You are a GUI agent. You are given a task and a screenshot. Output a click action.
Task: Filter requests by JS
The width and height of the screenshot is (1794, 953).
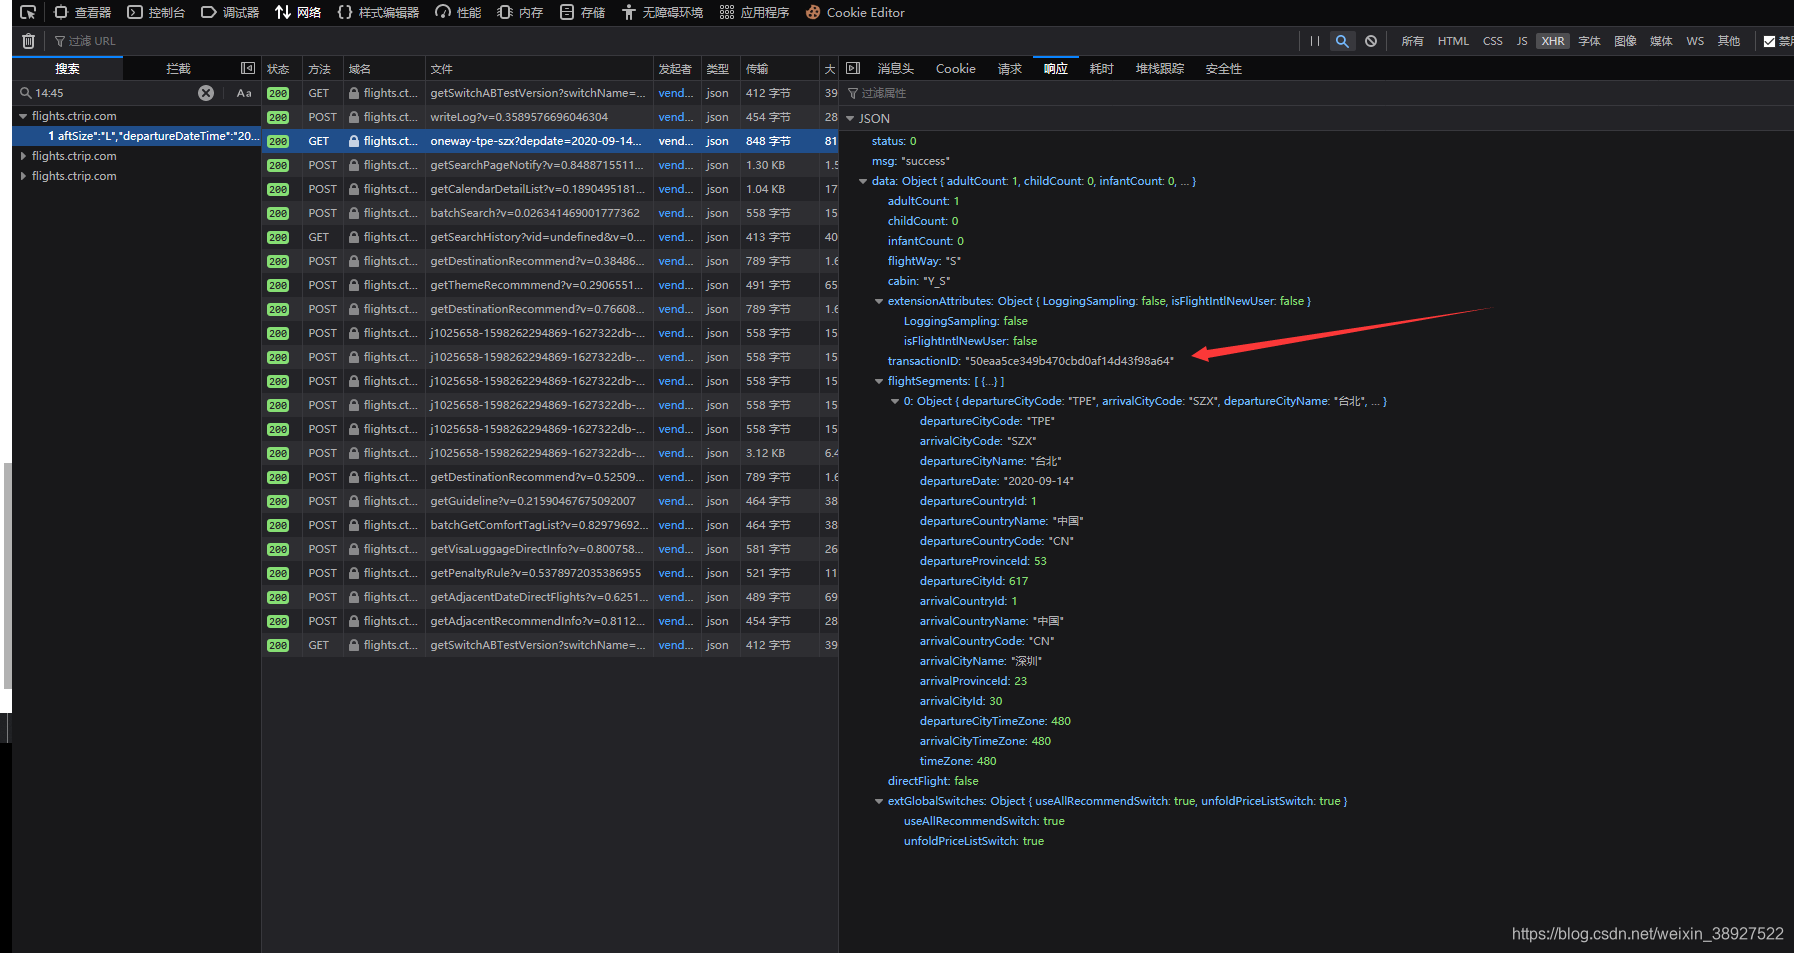1521,41
